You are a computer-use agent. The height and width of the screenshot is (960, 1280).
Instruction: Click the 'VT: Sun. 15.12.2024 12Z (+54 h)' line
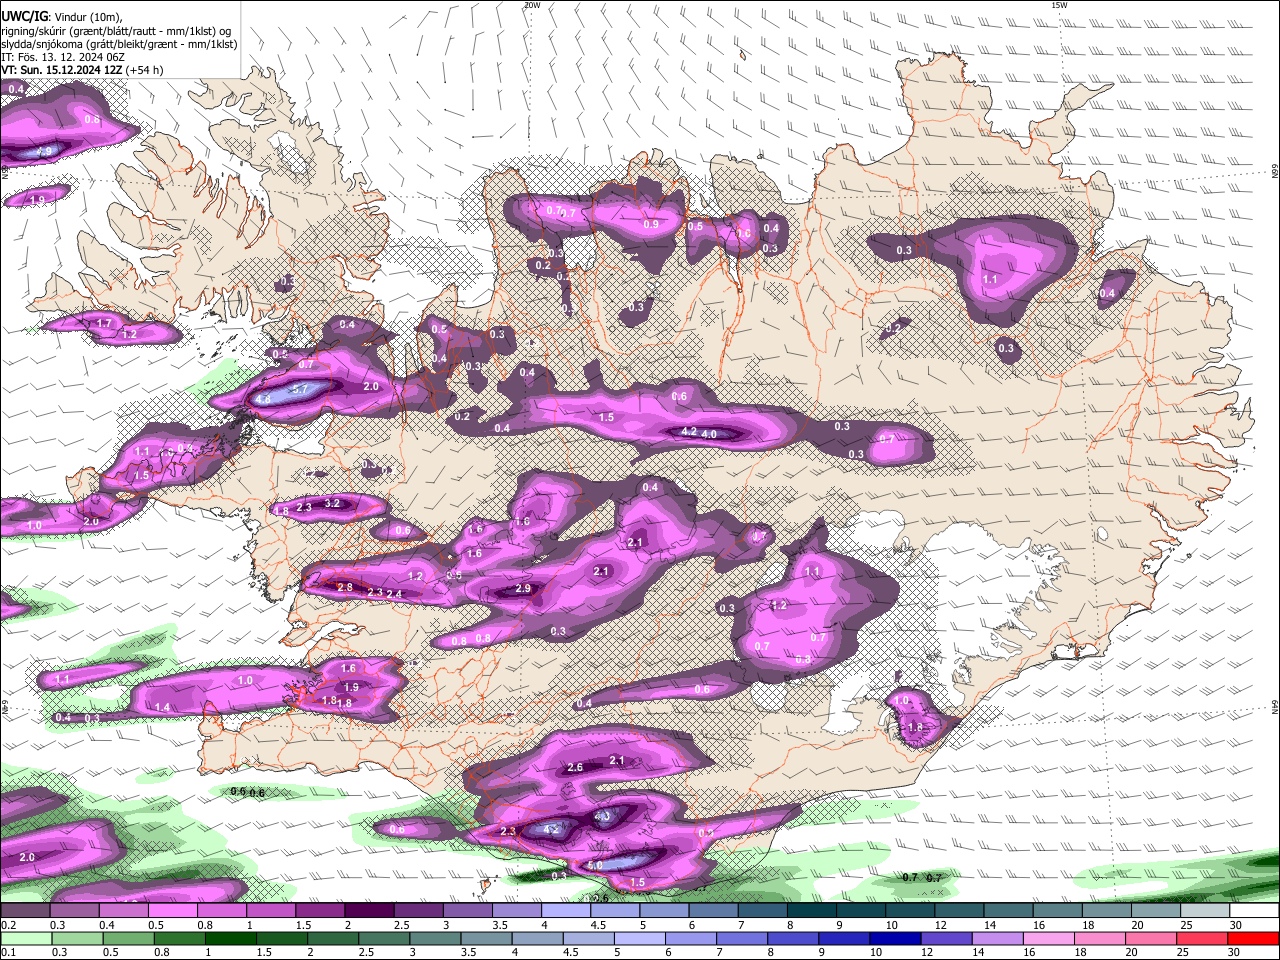82,70
